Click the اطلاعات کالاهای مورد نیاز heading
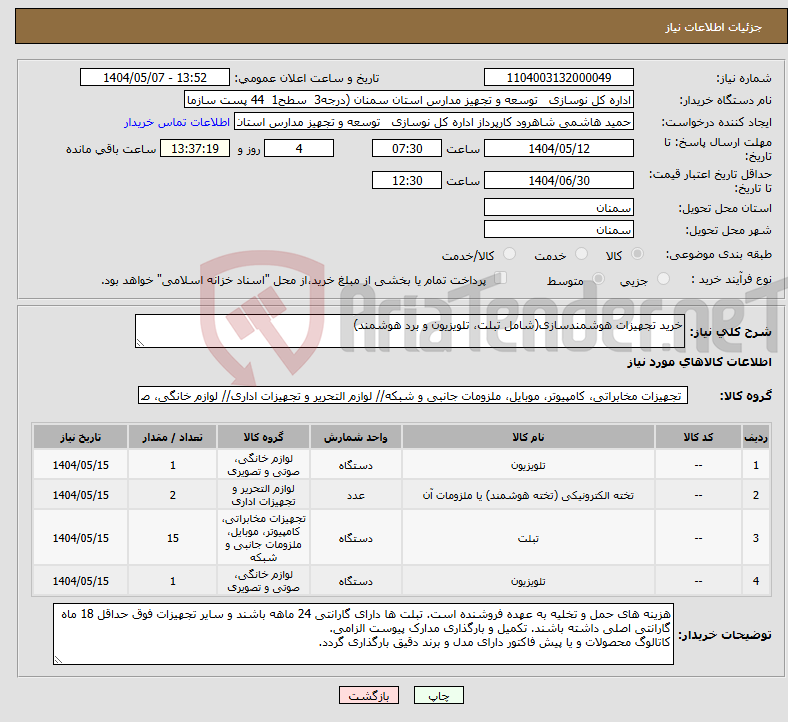Viewport: 788px width, 722px height. (699, 362)
